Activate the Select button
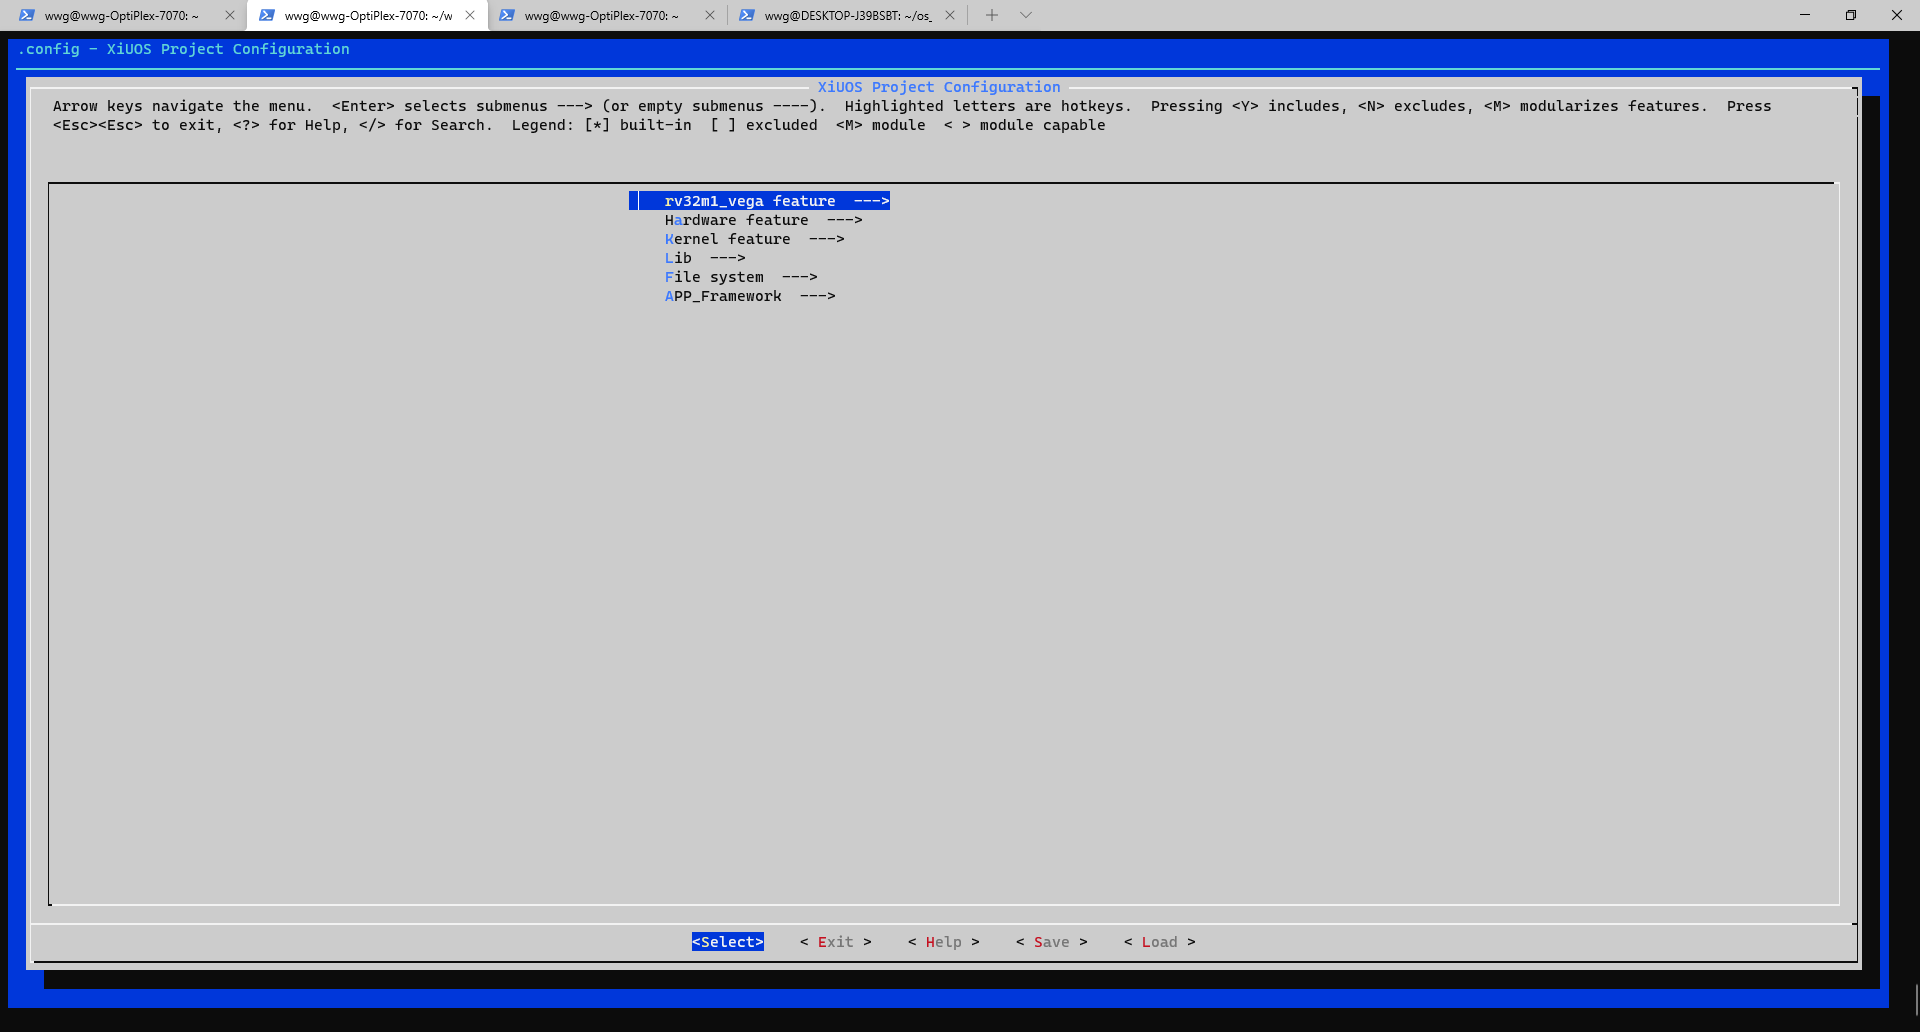 click(728, 942)
